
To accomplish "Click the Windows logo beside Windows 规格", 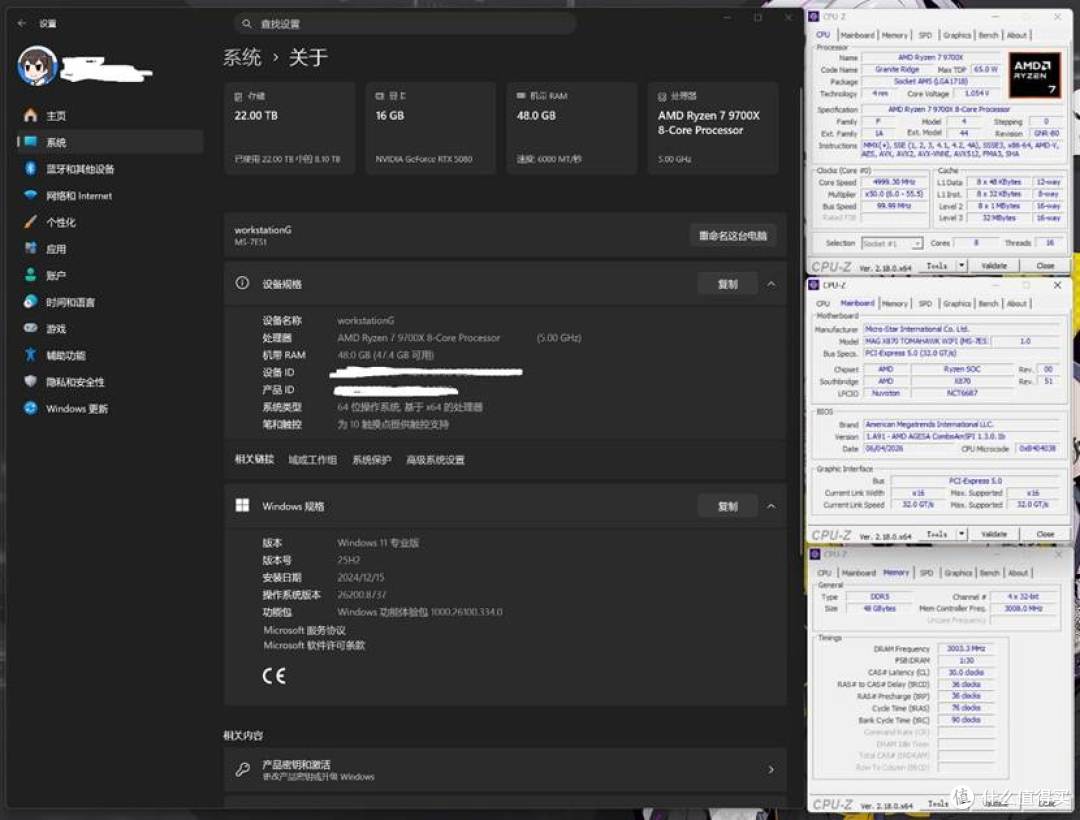I will pyautogui.click(x=242, y=505).
